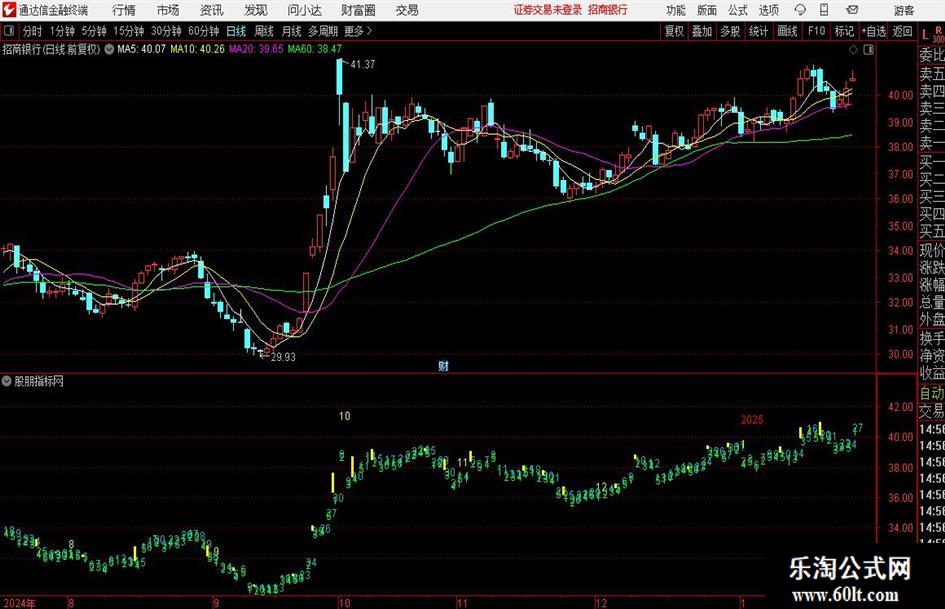Toggle the right panel layout icon
The height and width of the screenshot is (609, 945).
pos(868,50)
